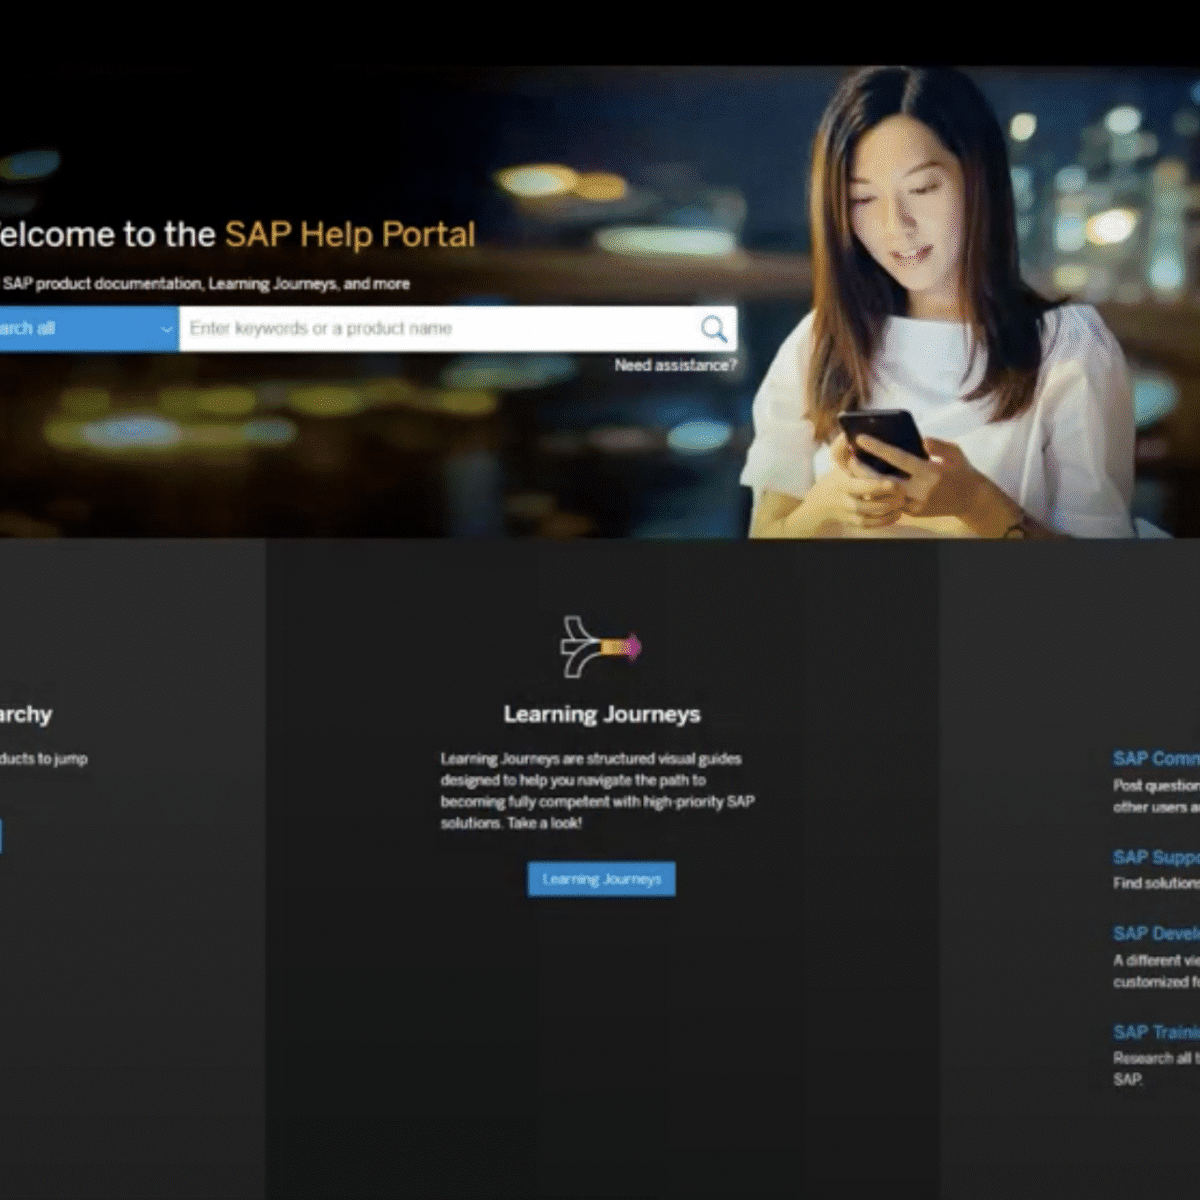
Task: Select the "Learning Journeys" section title
Action: click(601, 714)
